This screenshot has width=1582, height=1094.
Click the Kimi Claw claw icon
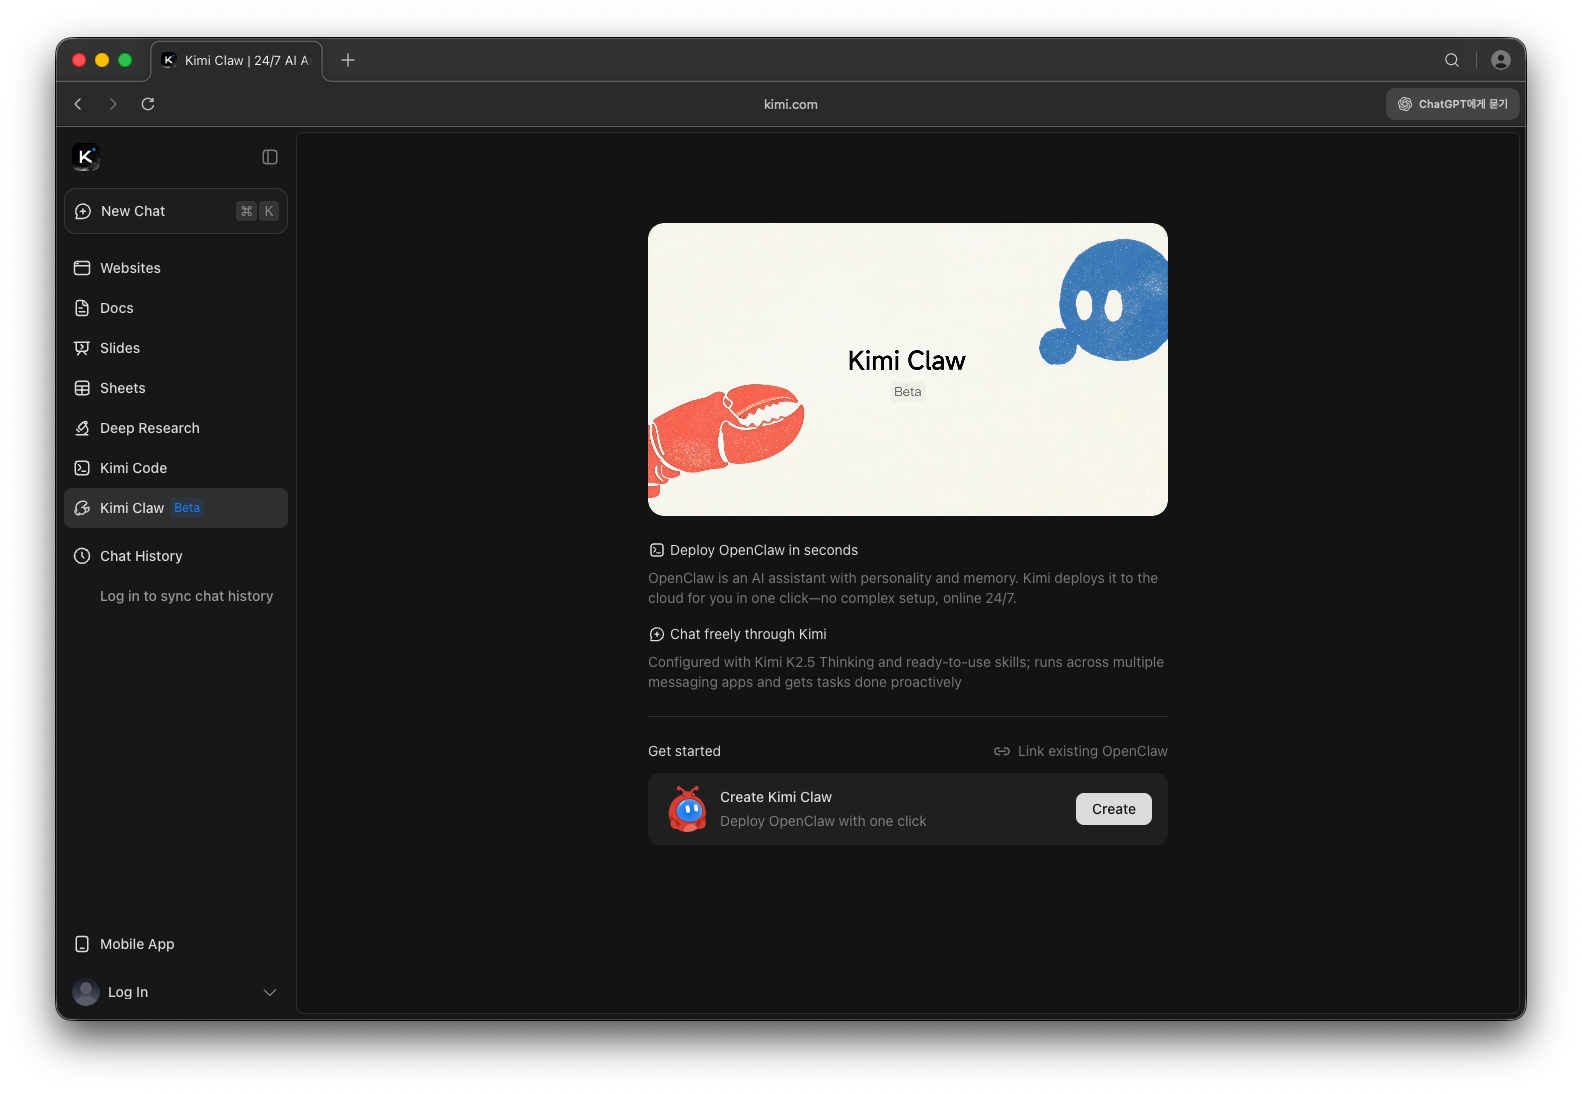point(82,508)
